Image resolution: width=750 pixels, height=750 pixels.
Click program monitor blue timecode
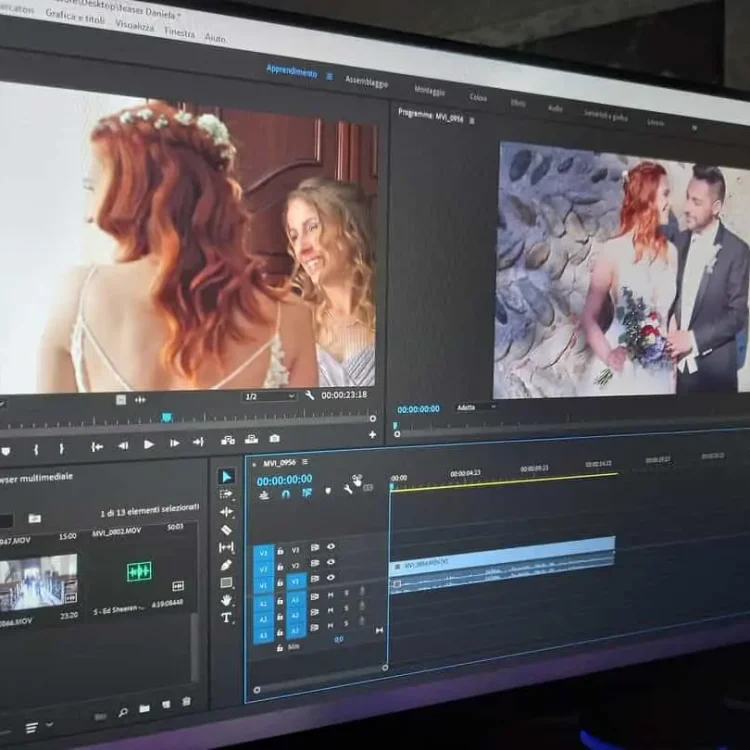[418, 409]
